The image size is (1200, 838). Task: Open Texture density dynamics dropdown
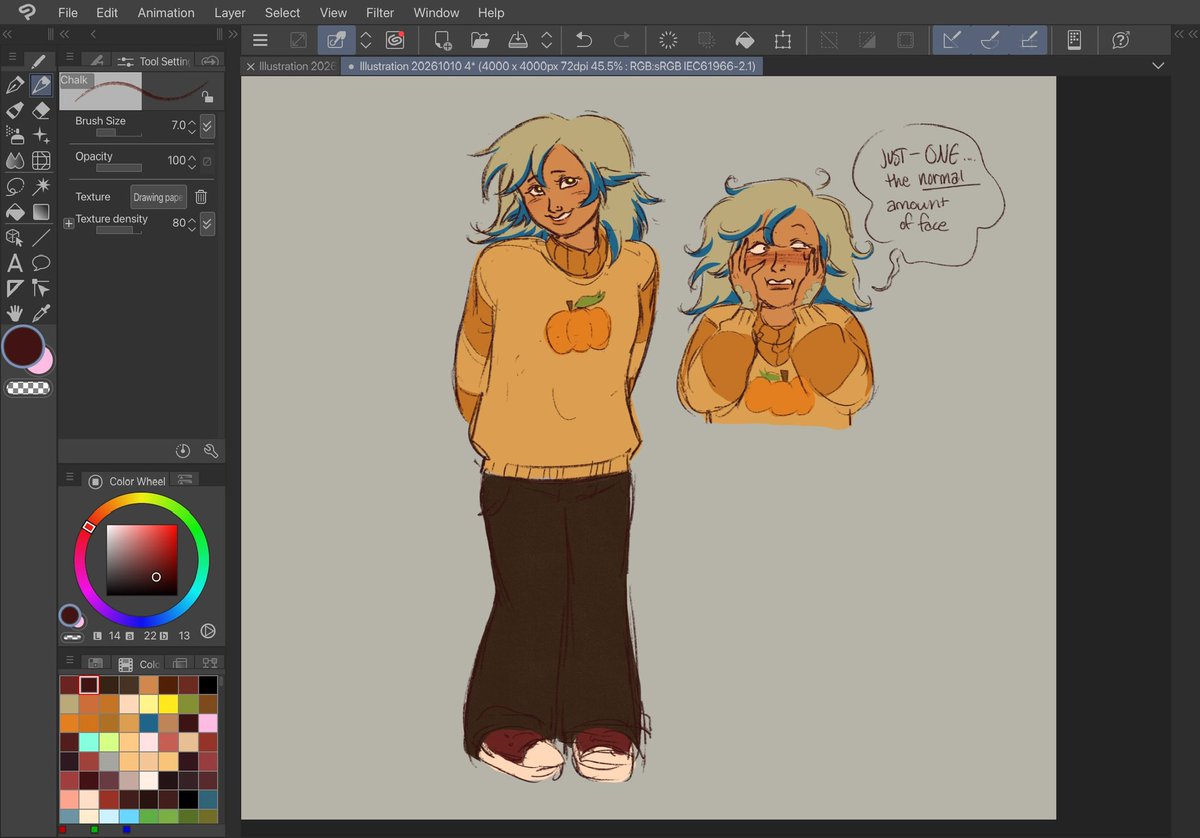click(207, 223)
